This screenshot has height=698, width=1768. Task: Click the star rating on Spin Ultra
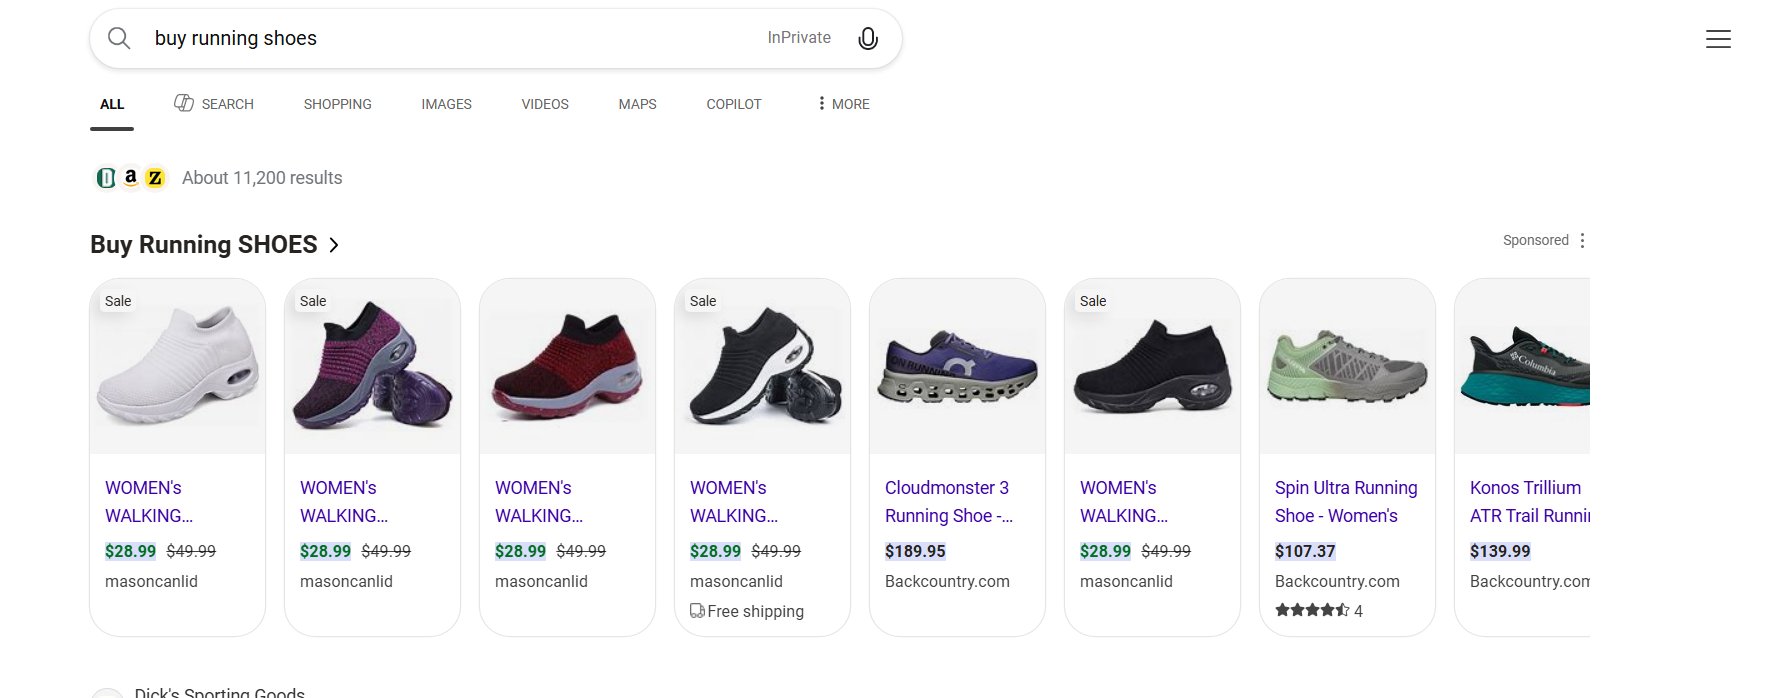click(x=1312, y=610)
